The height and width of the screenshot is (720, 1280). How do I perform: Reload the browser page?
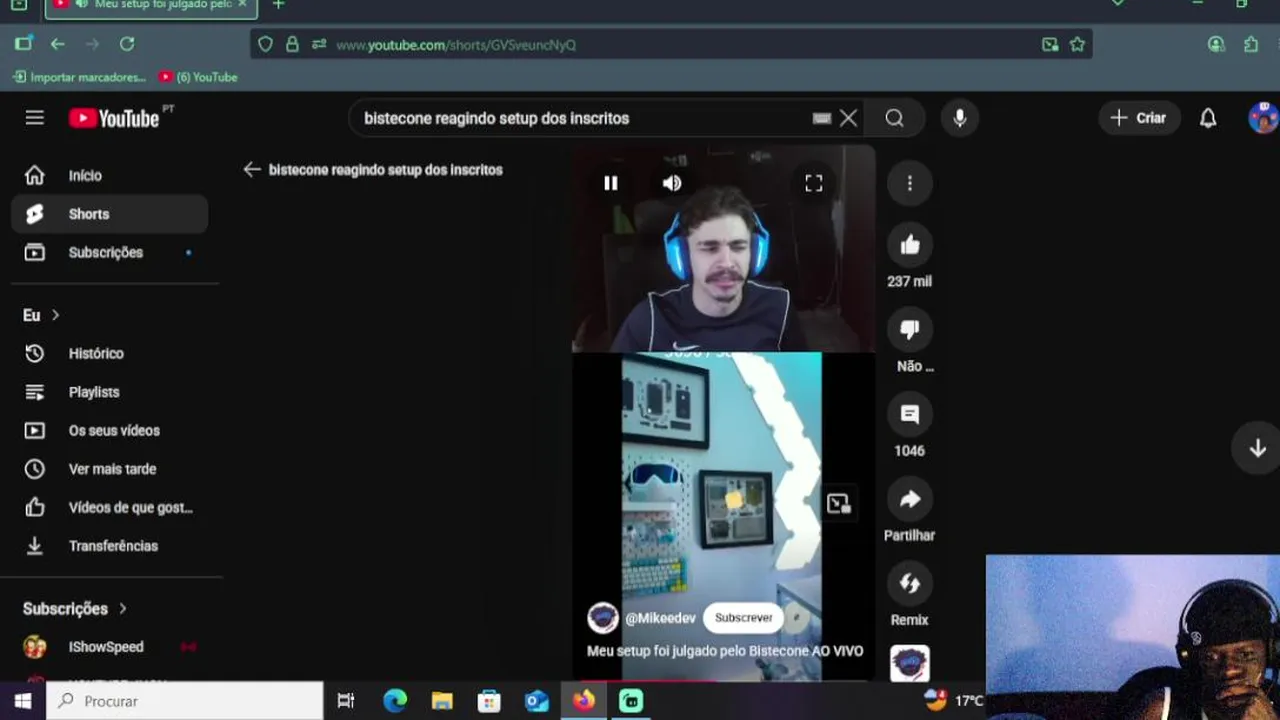(127, 44)
